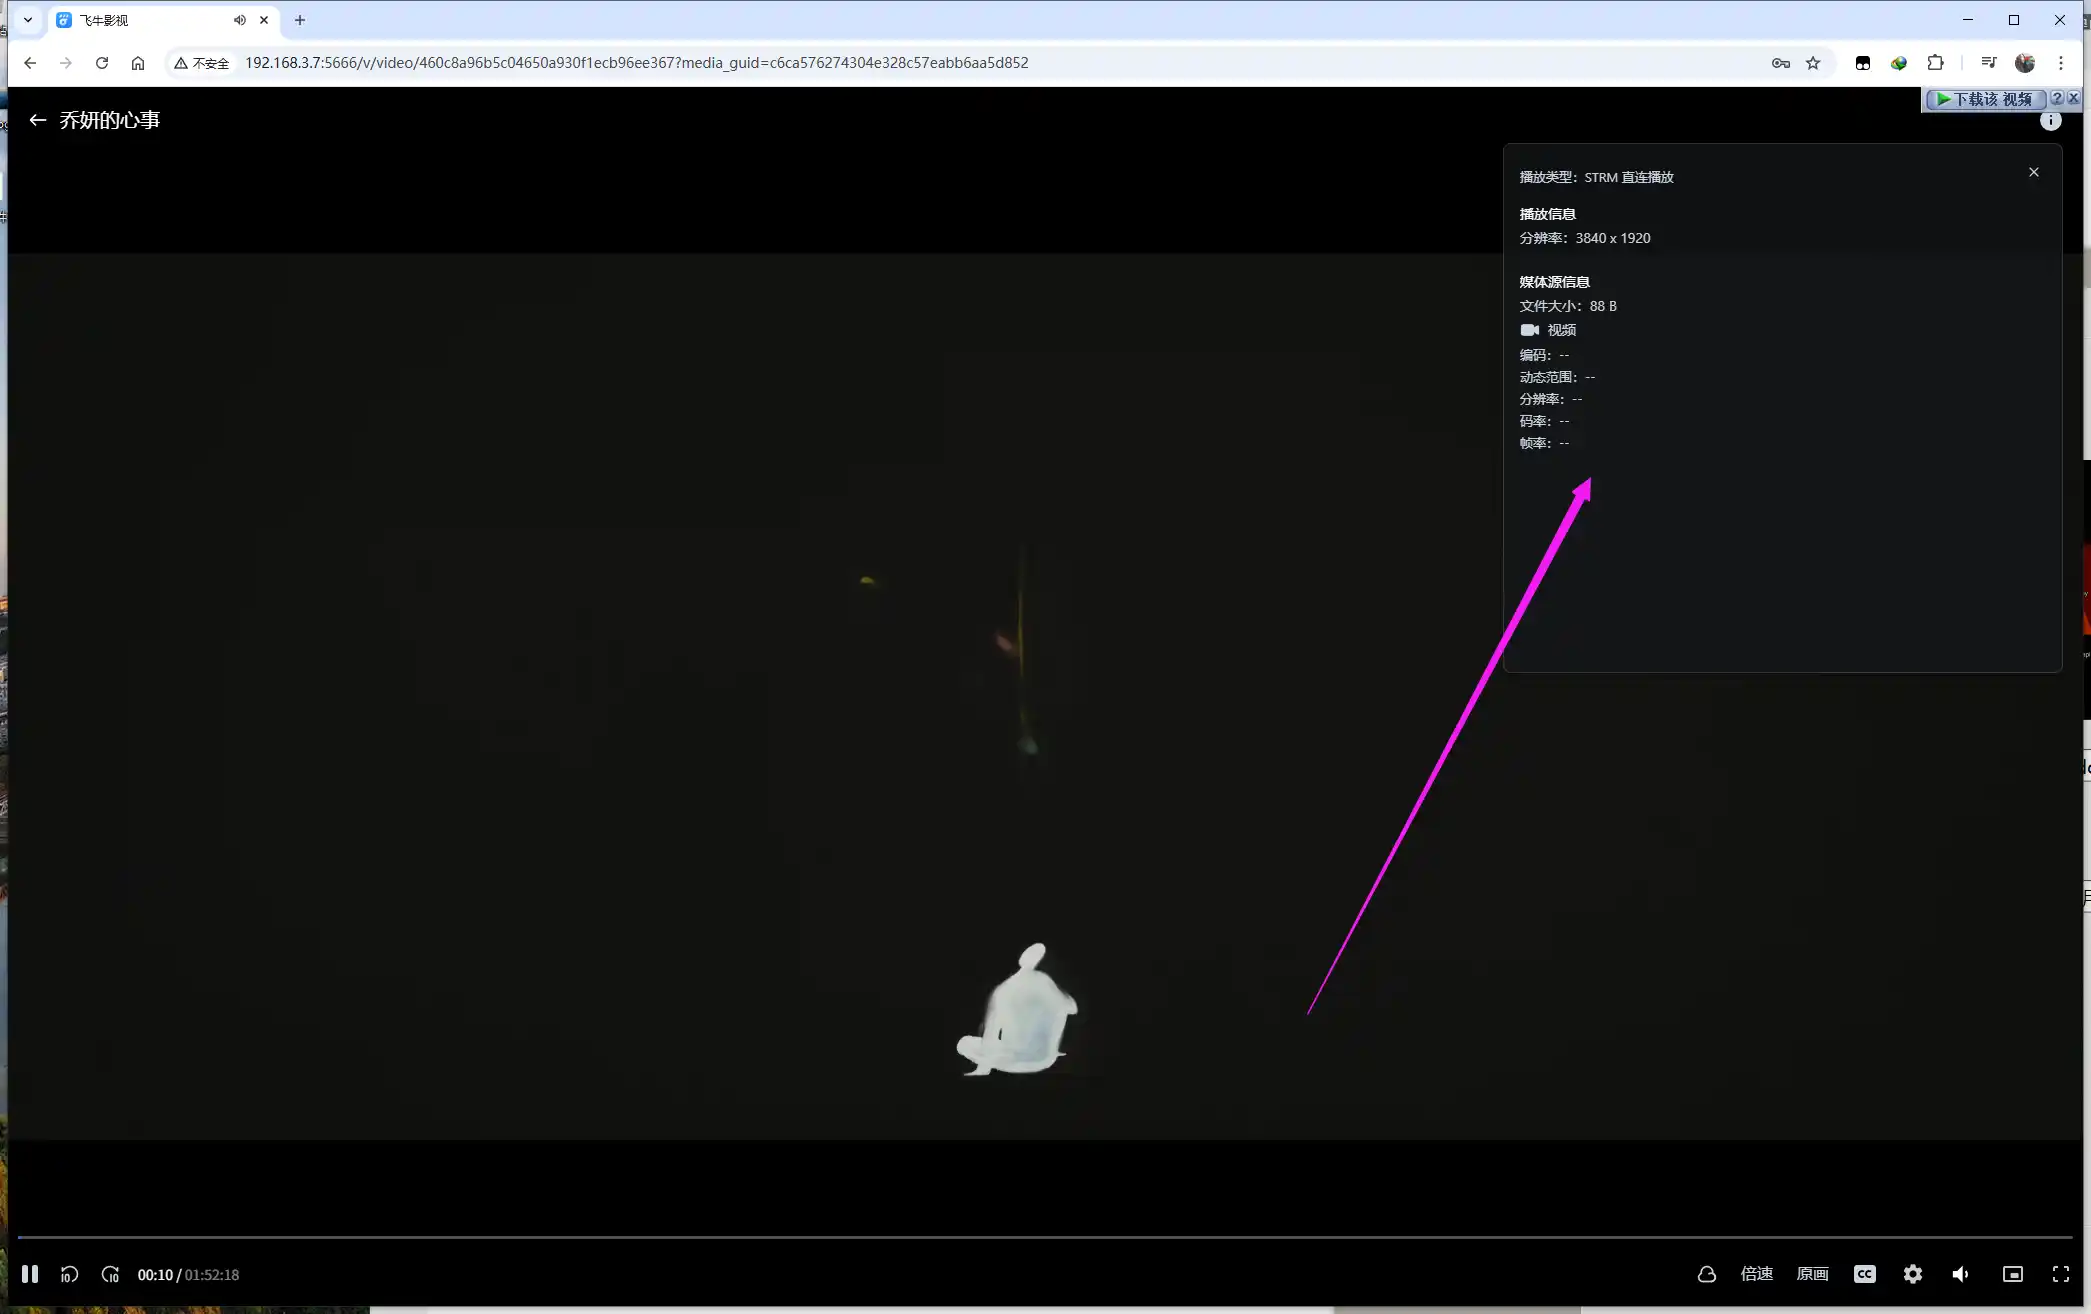Click the info icon at top right
2091x1314 pixels.
tap(2050, 121)
